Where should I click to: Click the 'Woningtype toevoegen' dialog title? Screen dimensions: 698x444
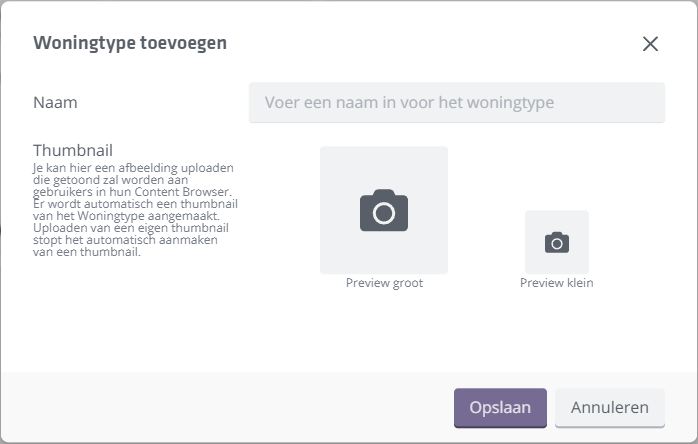point(130,43)
